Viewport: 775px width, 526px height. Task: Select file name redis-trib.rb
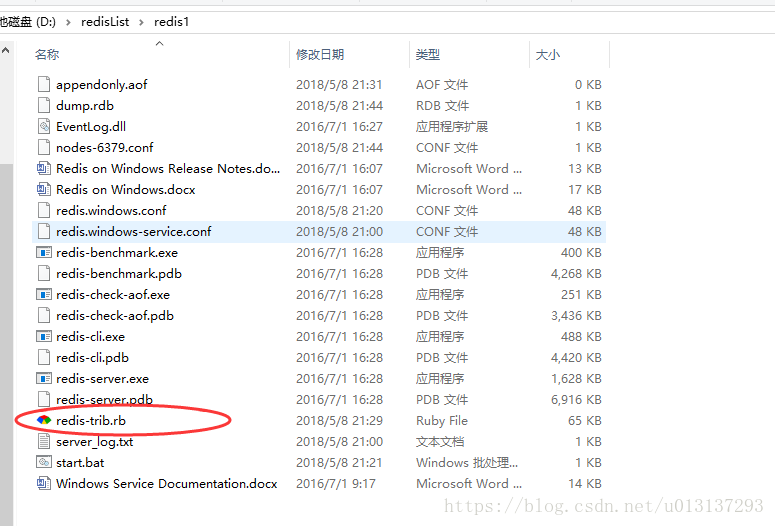click(91, 420)
